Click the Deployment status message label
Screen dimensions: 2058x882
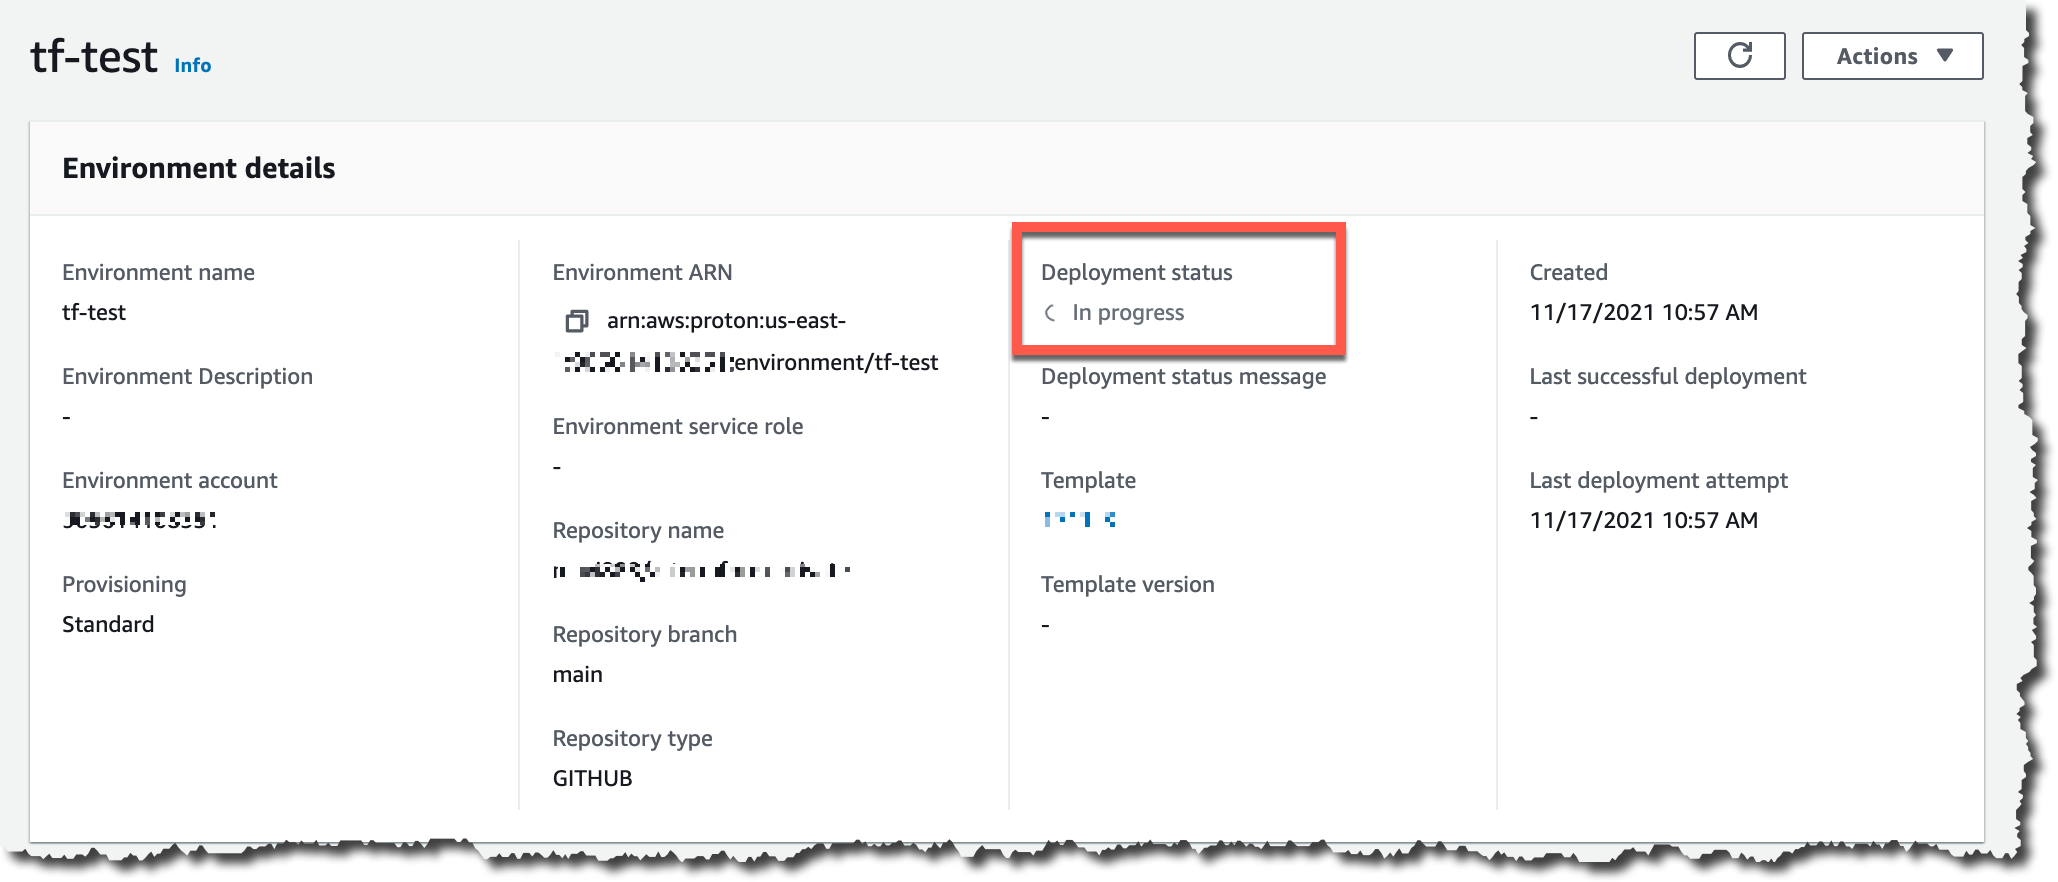coord(1183,377)
